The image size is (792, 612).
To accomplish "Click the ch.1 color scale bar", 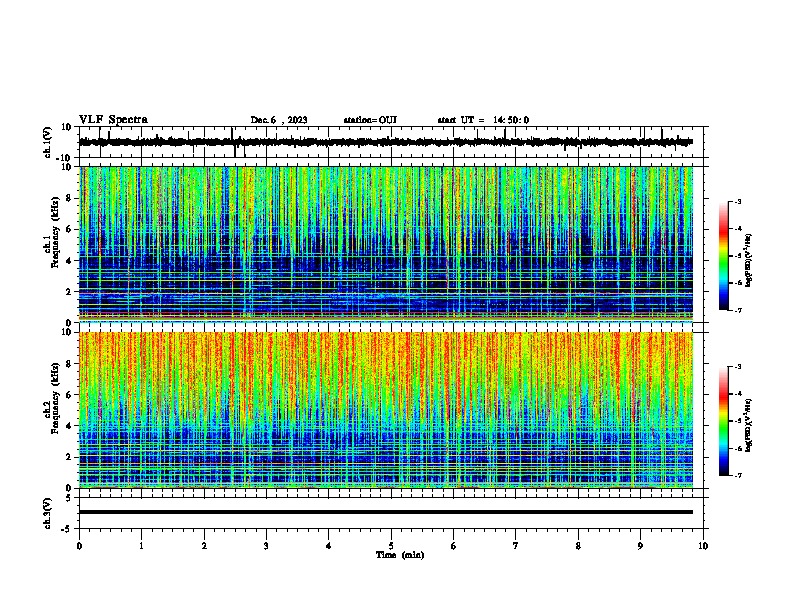I will coord(724,256).
